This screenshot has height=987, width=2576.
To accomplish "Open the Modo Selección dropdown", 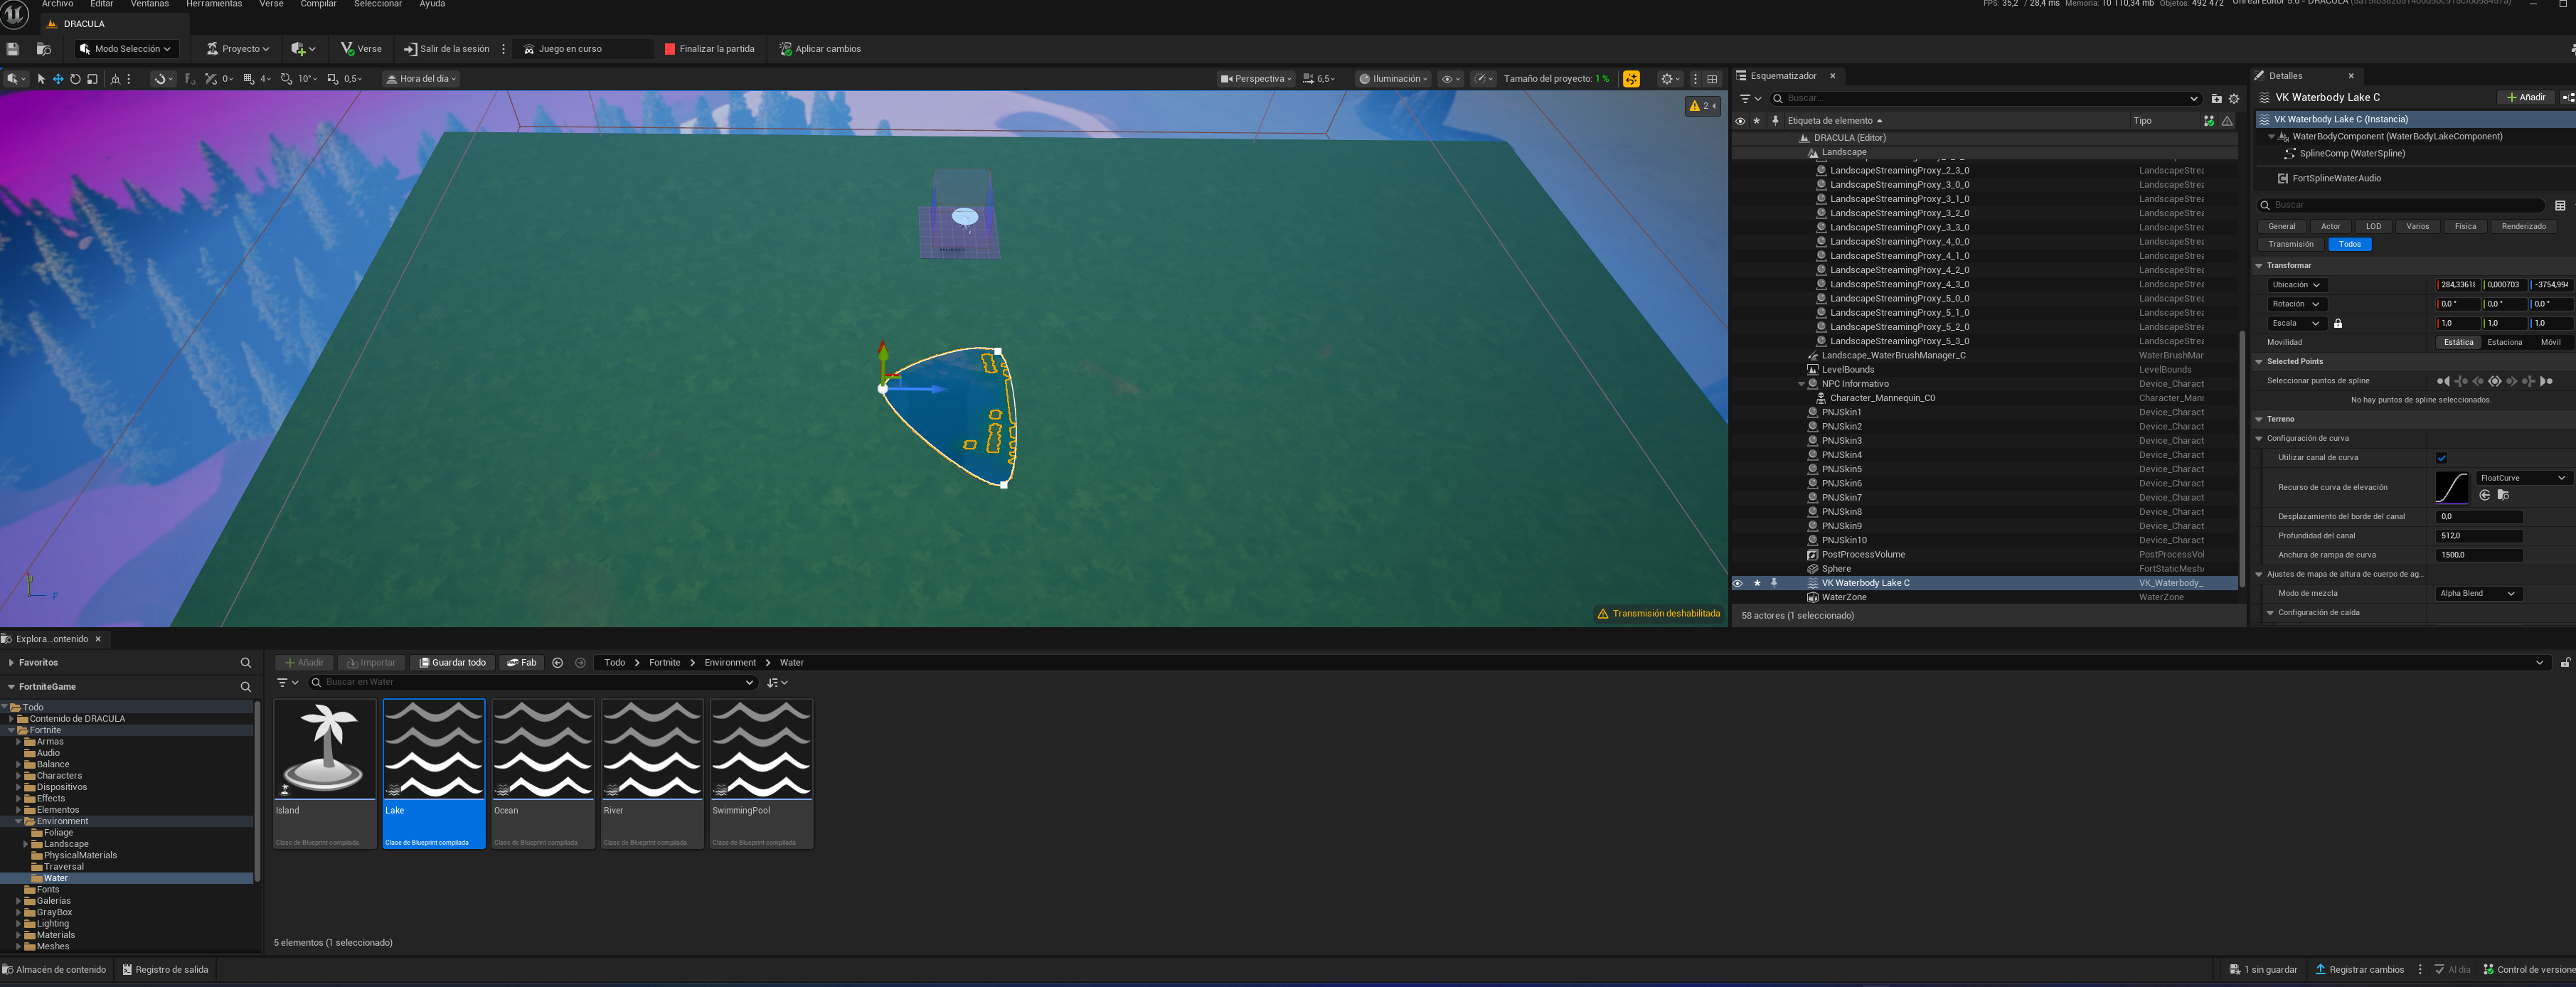I will coord(126,49).
